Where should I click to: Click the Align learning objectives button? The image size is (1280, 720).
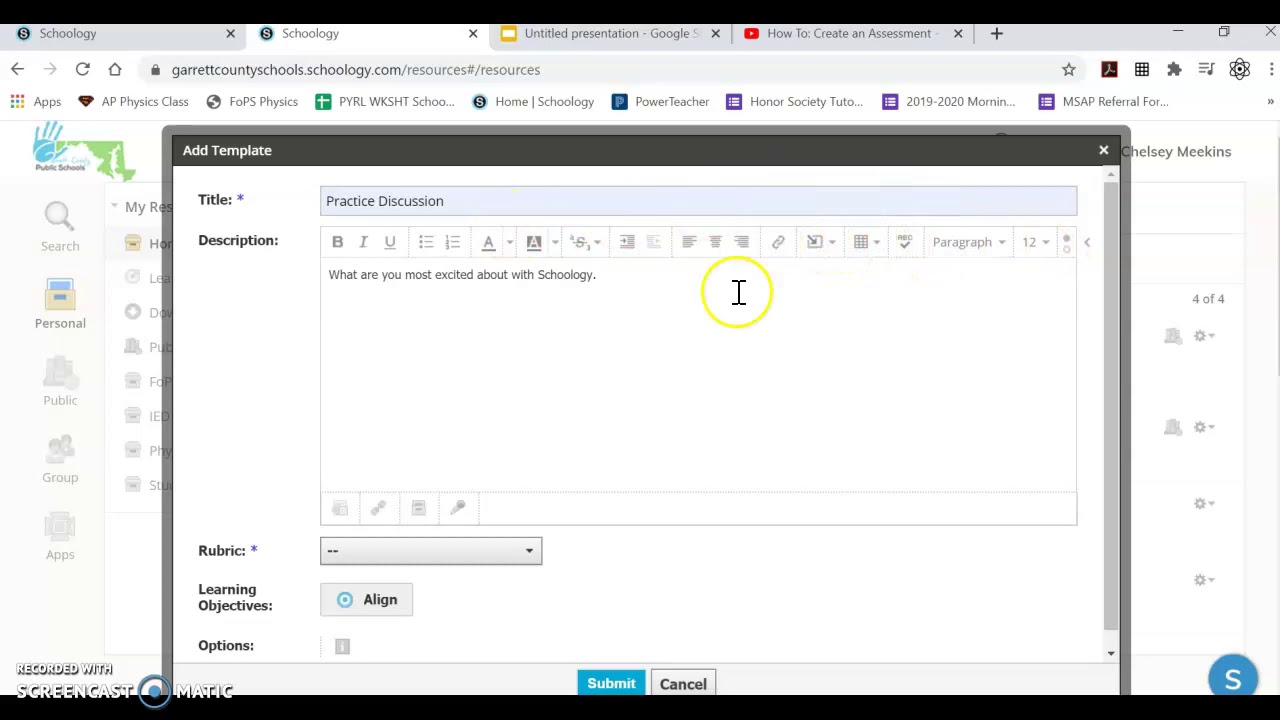(x=366, y=600)
